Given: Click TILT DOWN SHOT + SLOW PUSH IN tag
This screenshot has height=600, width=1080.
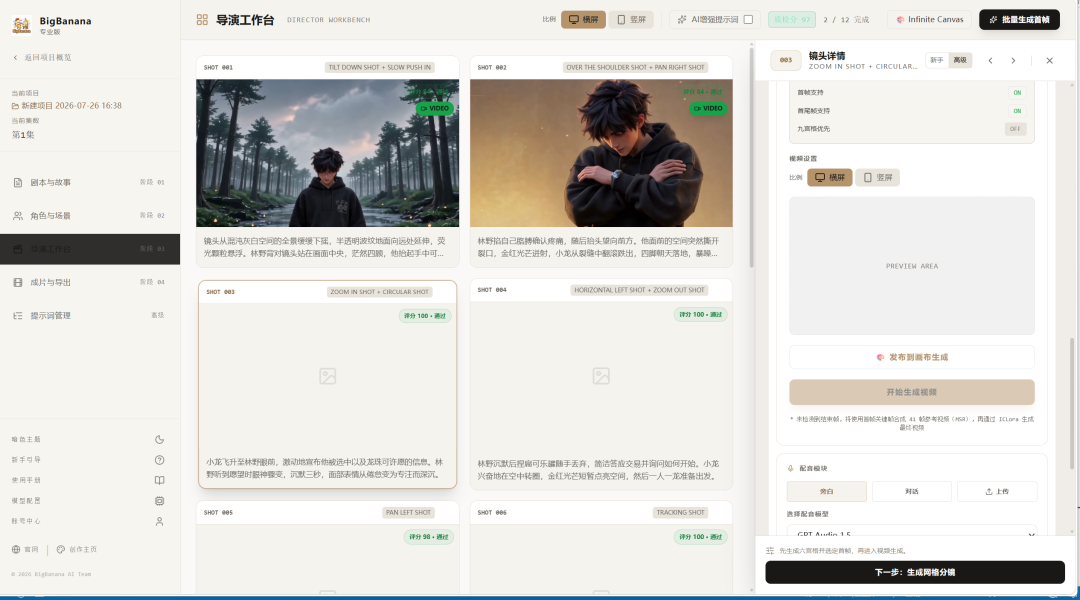Looking at the screenshot, I should point(380,68).
